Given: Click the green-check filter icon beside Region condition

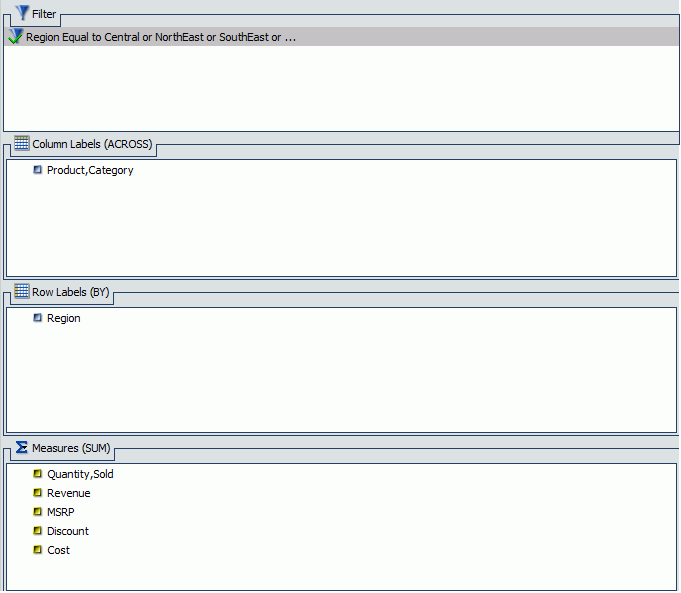Looking at the screenshot, I should click(x=15, y=36).
